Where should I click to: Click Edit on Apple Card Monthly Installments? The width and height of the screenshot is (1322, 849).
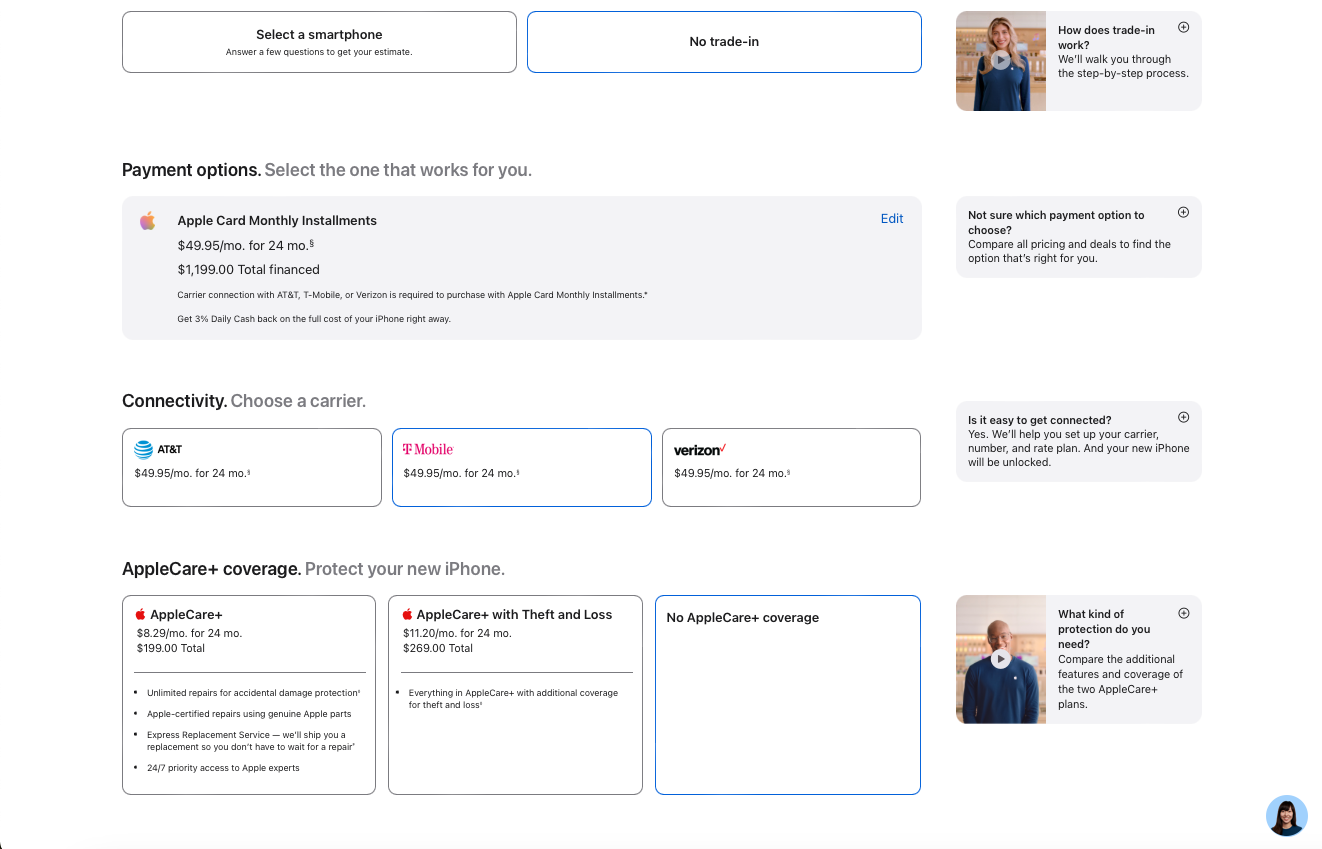click(x=892, y=219)
